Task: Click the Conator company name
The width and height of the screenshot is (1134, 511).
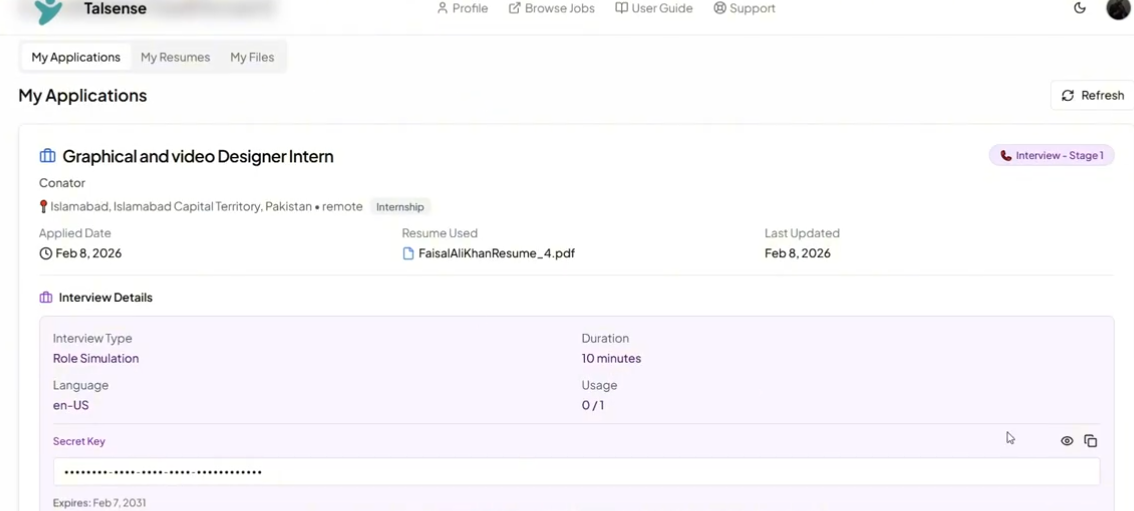Action: click(x=62, y=183)
